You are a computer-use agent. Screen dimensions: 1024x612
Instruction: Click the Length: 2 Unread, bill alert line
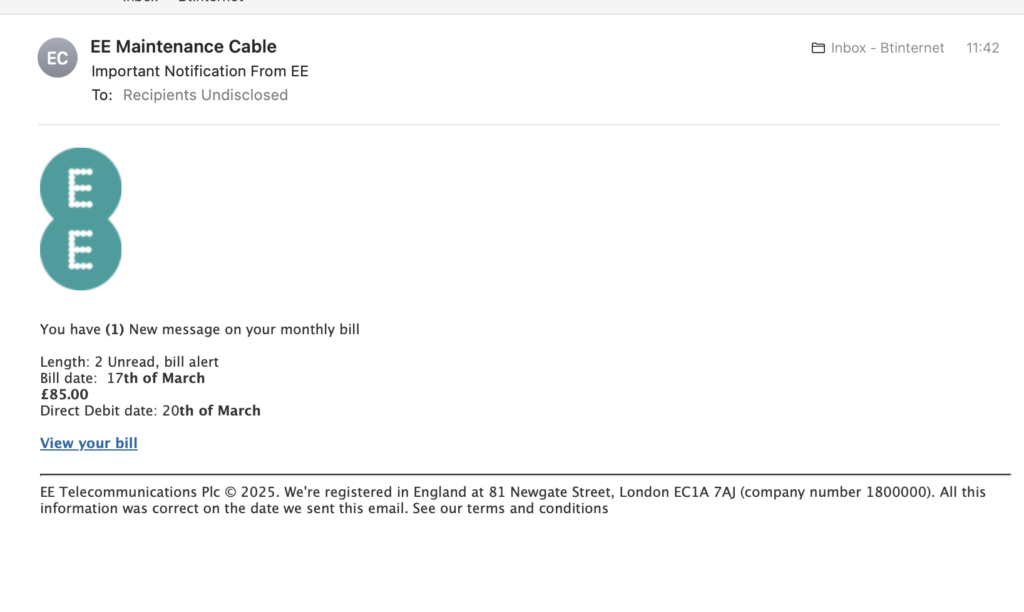pos(129,362)
